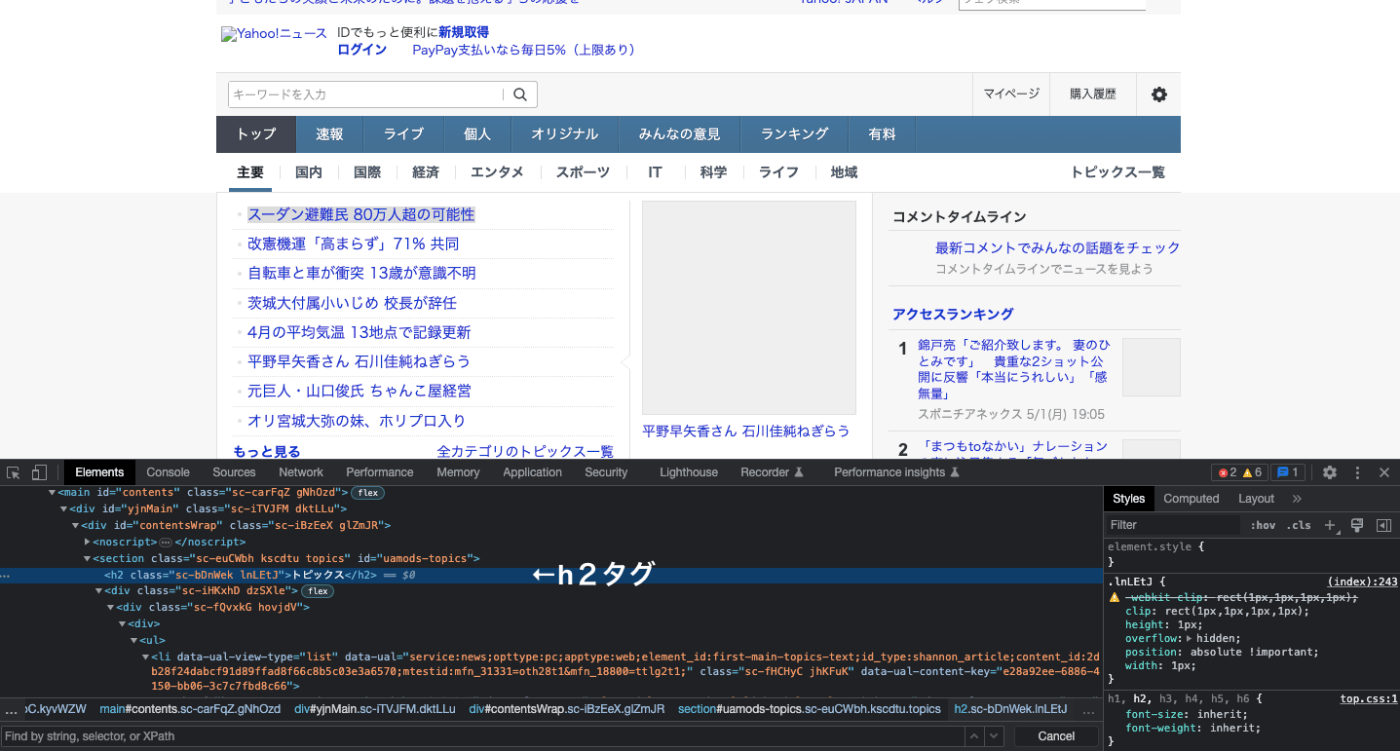
Task: Go to previous search result arrow
Action: [x=975, y=736]
